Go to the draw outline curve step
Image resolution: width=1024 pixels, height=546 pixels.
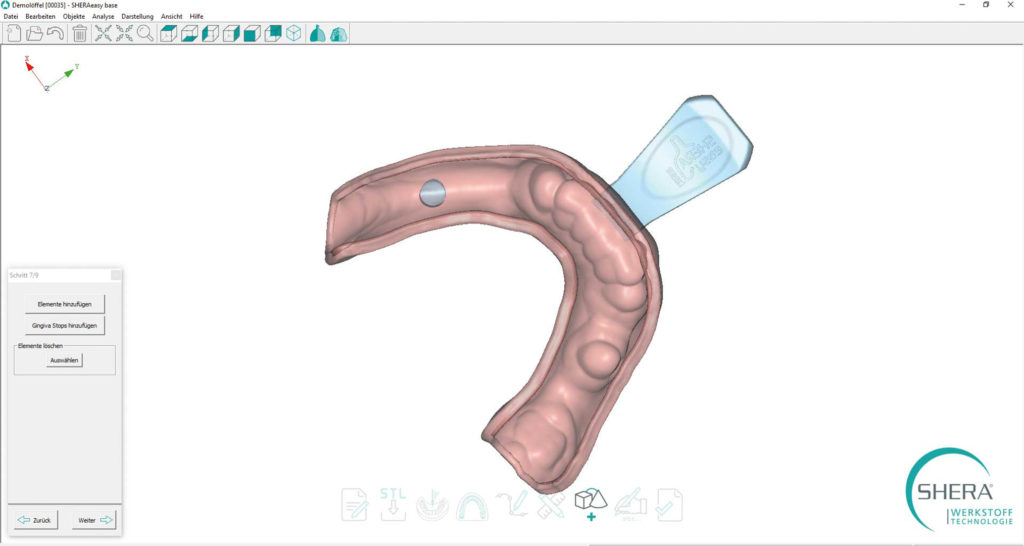pos(511,504)
